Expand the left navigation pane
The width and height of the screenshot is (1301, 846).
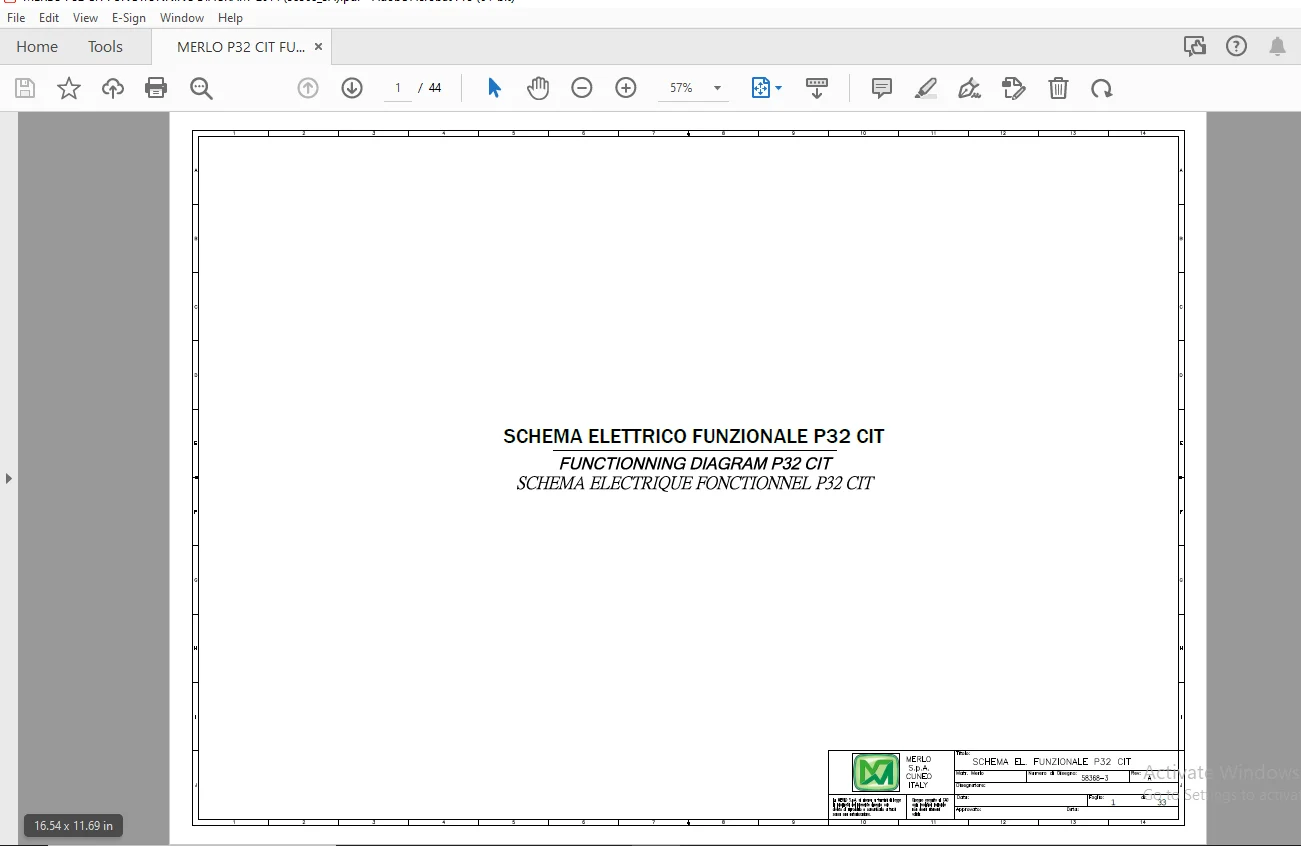[9, 478]
